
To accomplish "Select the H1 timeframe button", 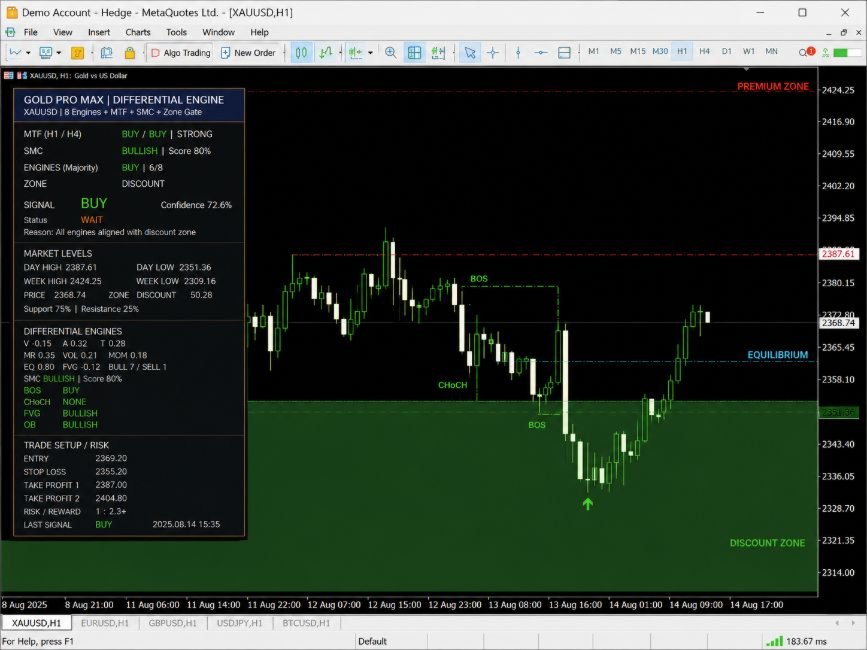I will pyautogui.click(x=682, y=51).
